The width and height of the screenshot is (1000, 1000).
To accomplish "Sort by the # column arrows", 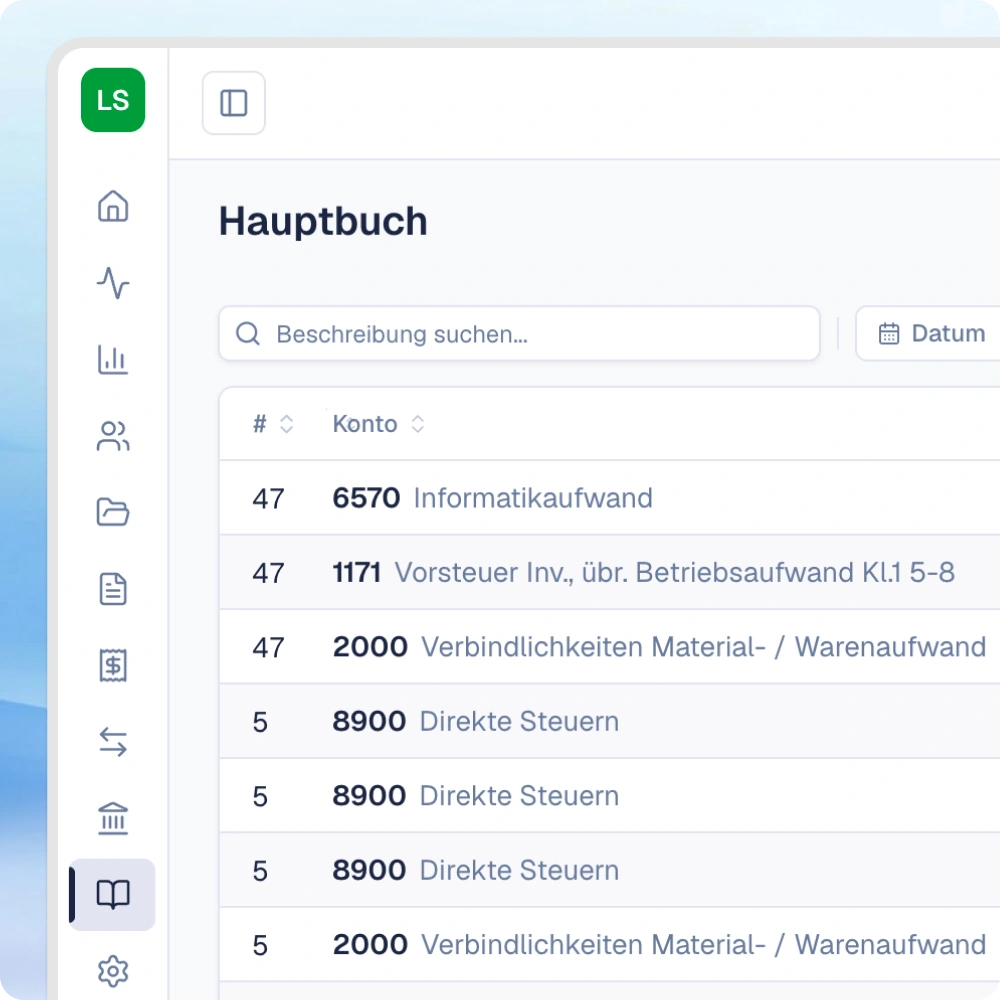I will (286, 424).
